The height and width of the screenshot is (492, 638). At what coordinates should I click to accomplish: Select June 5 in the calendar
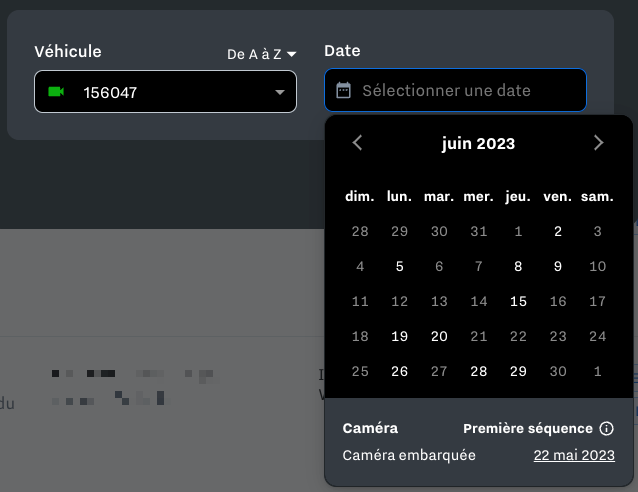coord(400,267)
